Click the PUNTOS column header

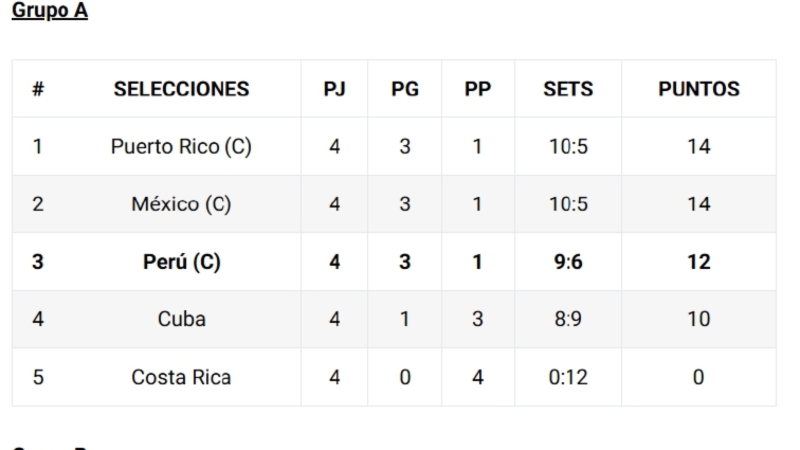[698, 89]
